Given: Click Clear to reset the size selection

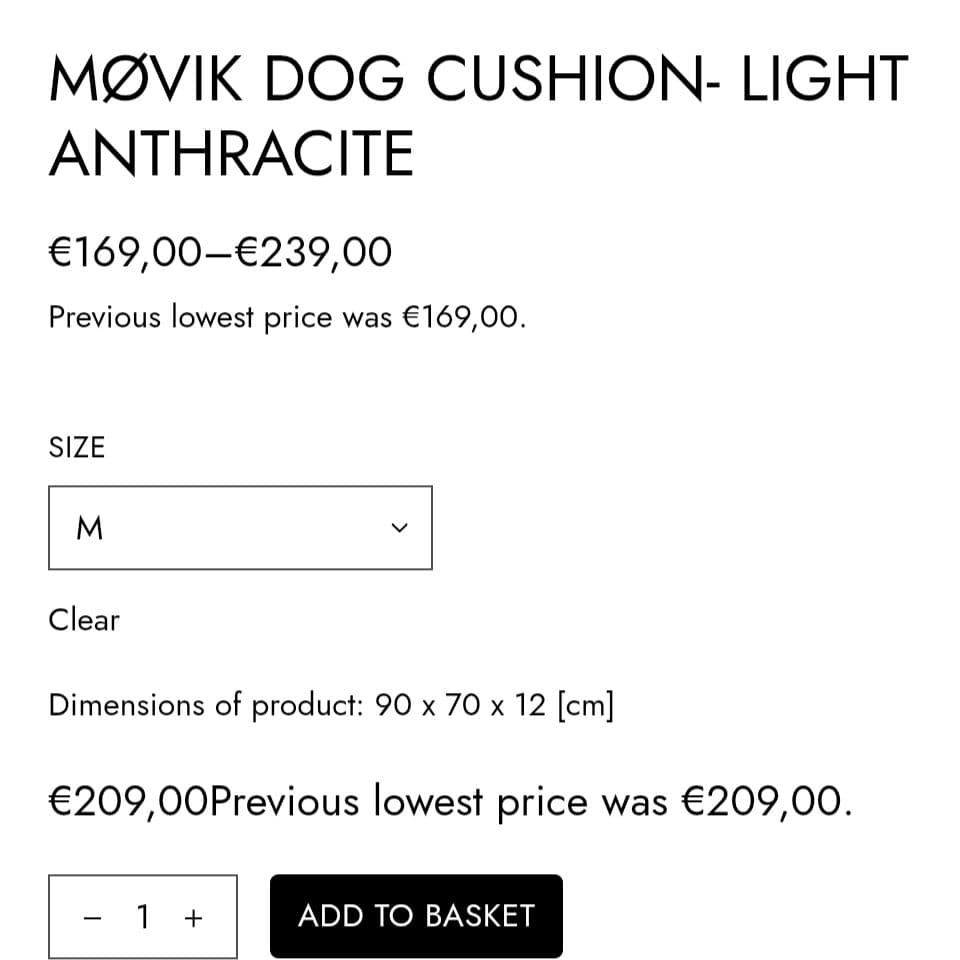Looking at the screenshot, I should (x=83, y=620).
